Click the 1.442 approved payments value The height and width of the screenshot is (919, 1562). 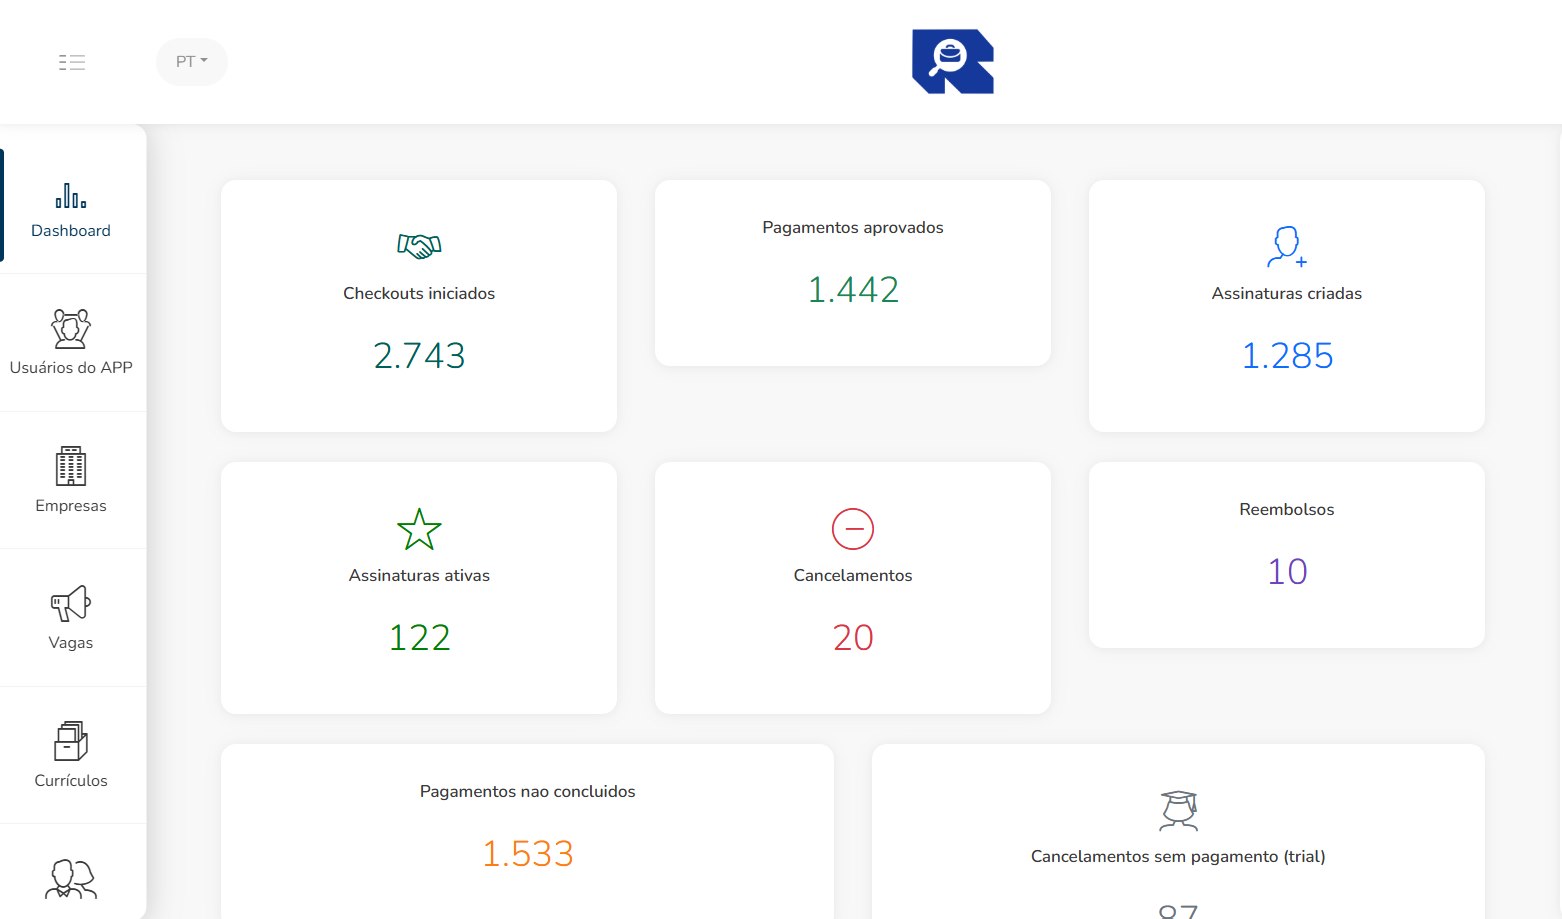click(853, 289)
